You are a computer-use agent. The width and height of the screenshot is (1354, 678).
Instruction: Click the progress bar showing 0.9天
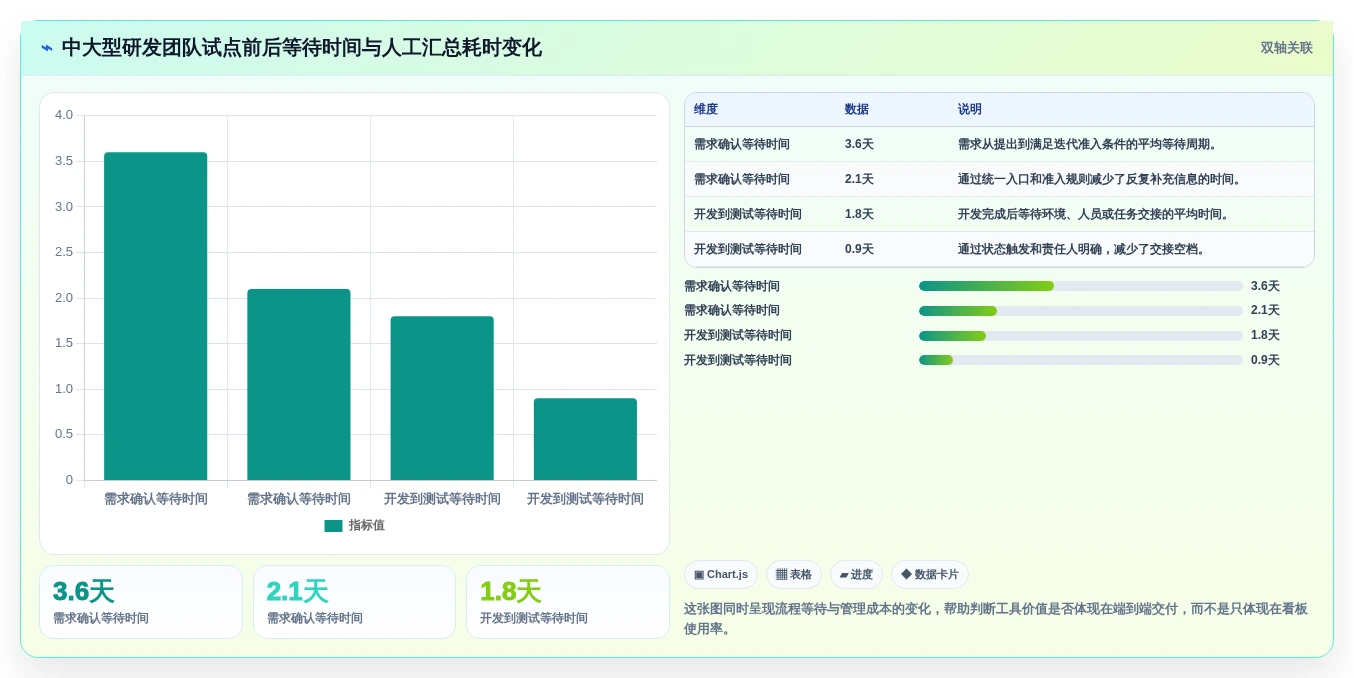(1081, 360)
